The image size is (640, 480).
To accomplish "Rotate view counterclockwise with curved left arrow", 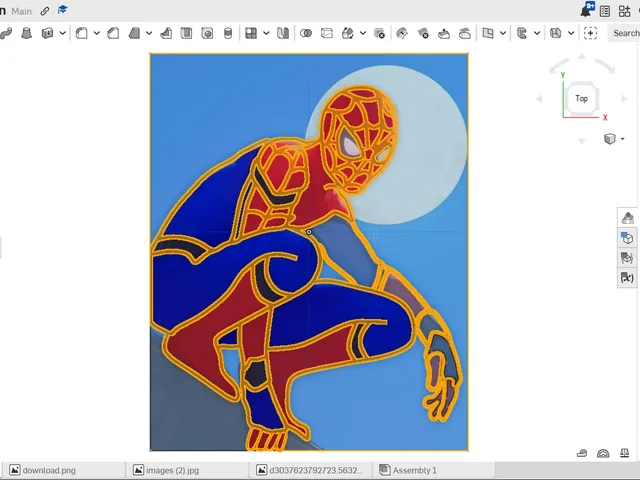I will pyautogui.click(x=558, y=66).
